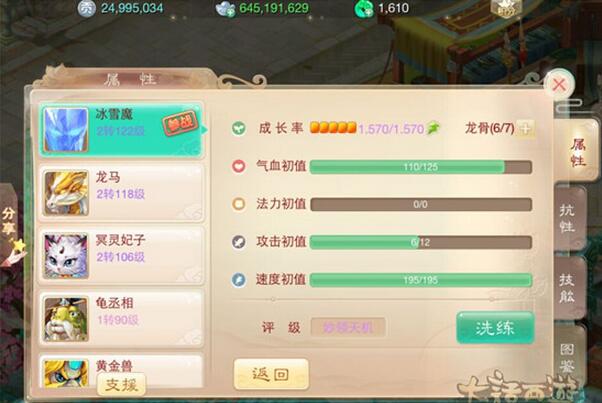Open the 图鉴 side tab
Viewport: 602px width, 403px height.
[x=569, y=357]
